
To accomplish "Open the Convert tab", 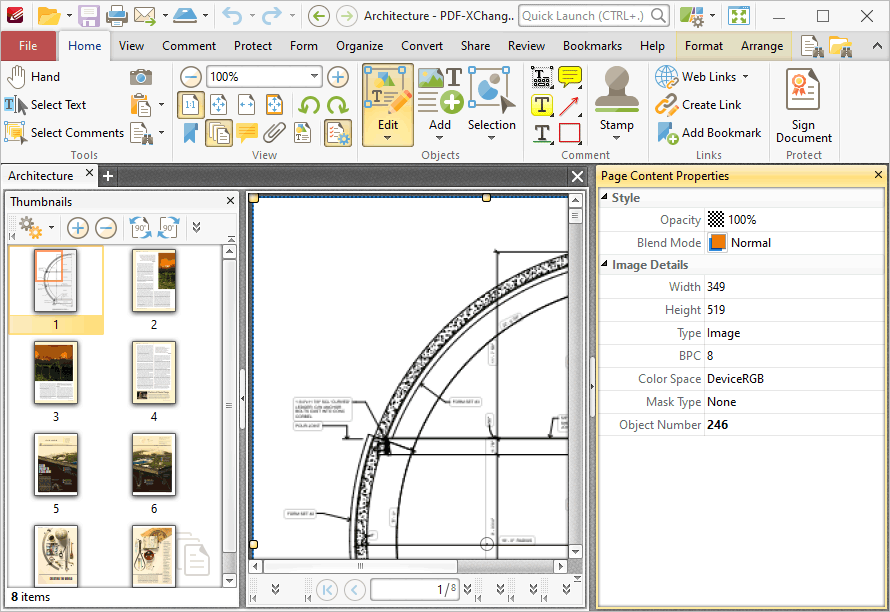I will click(422, 46).
